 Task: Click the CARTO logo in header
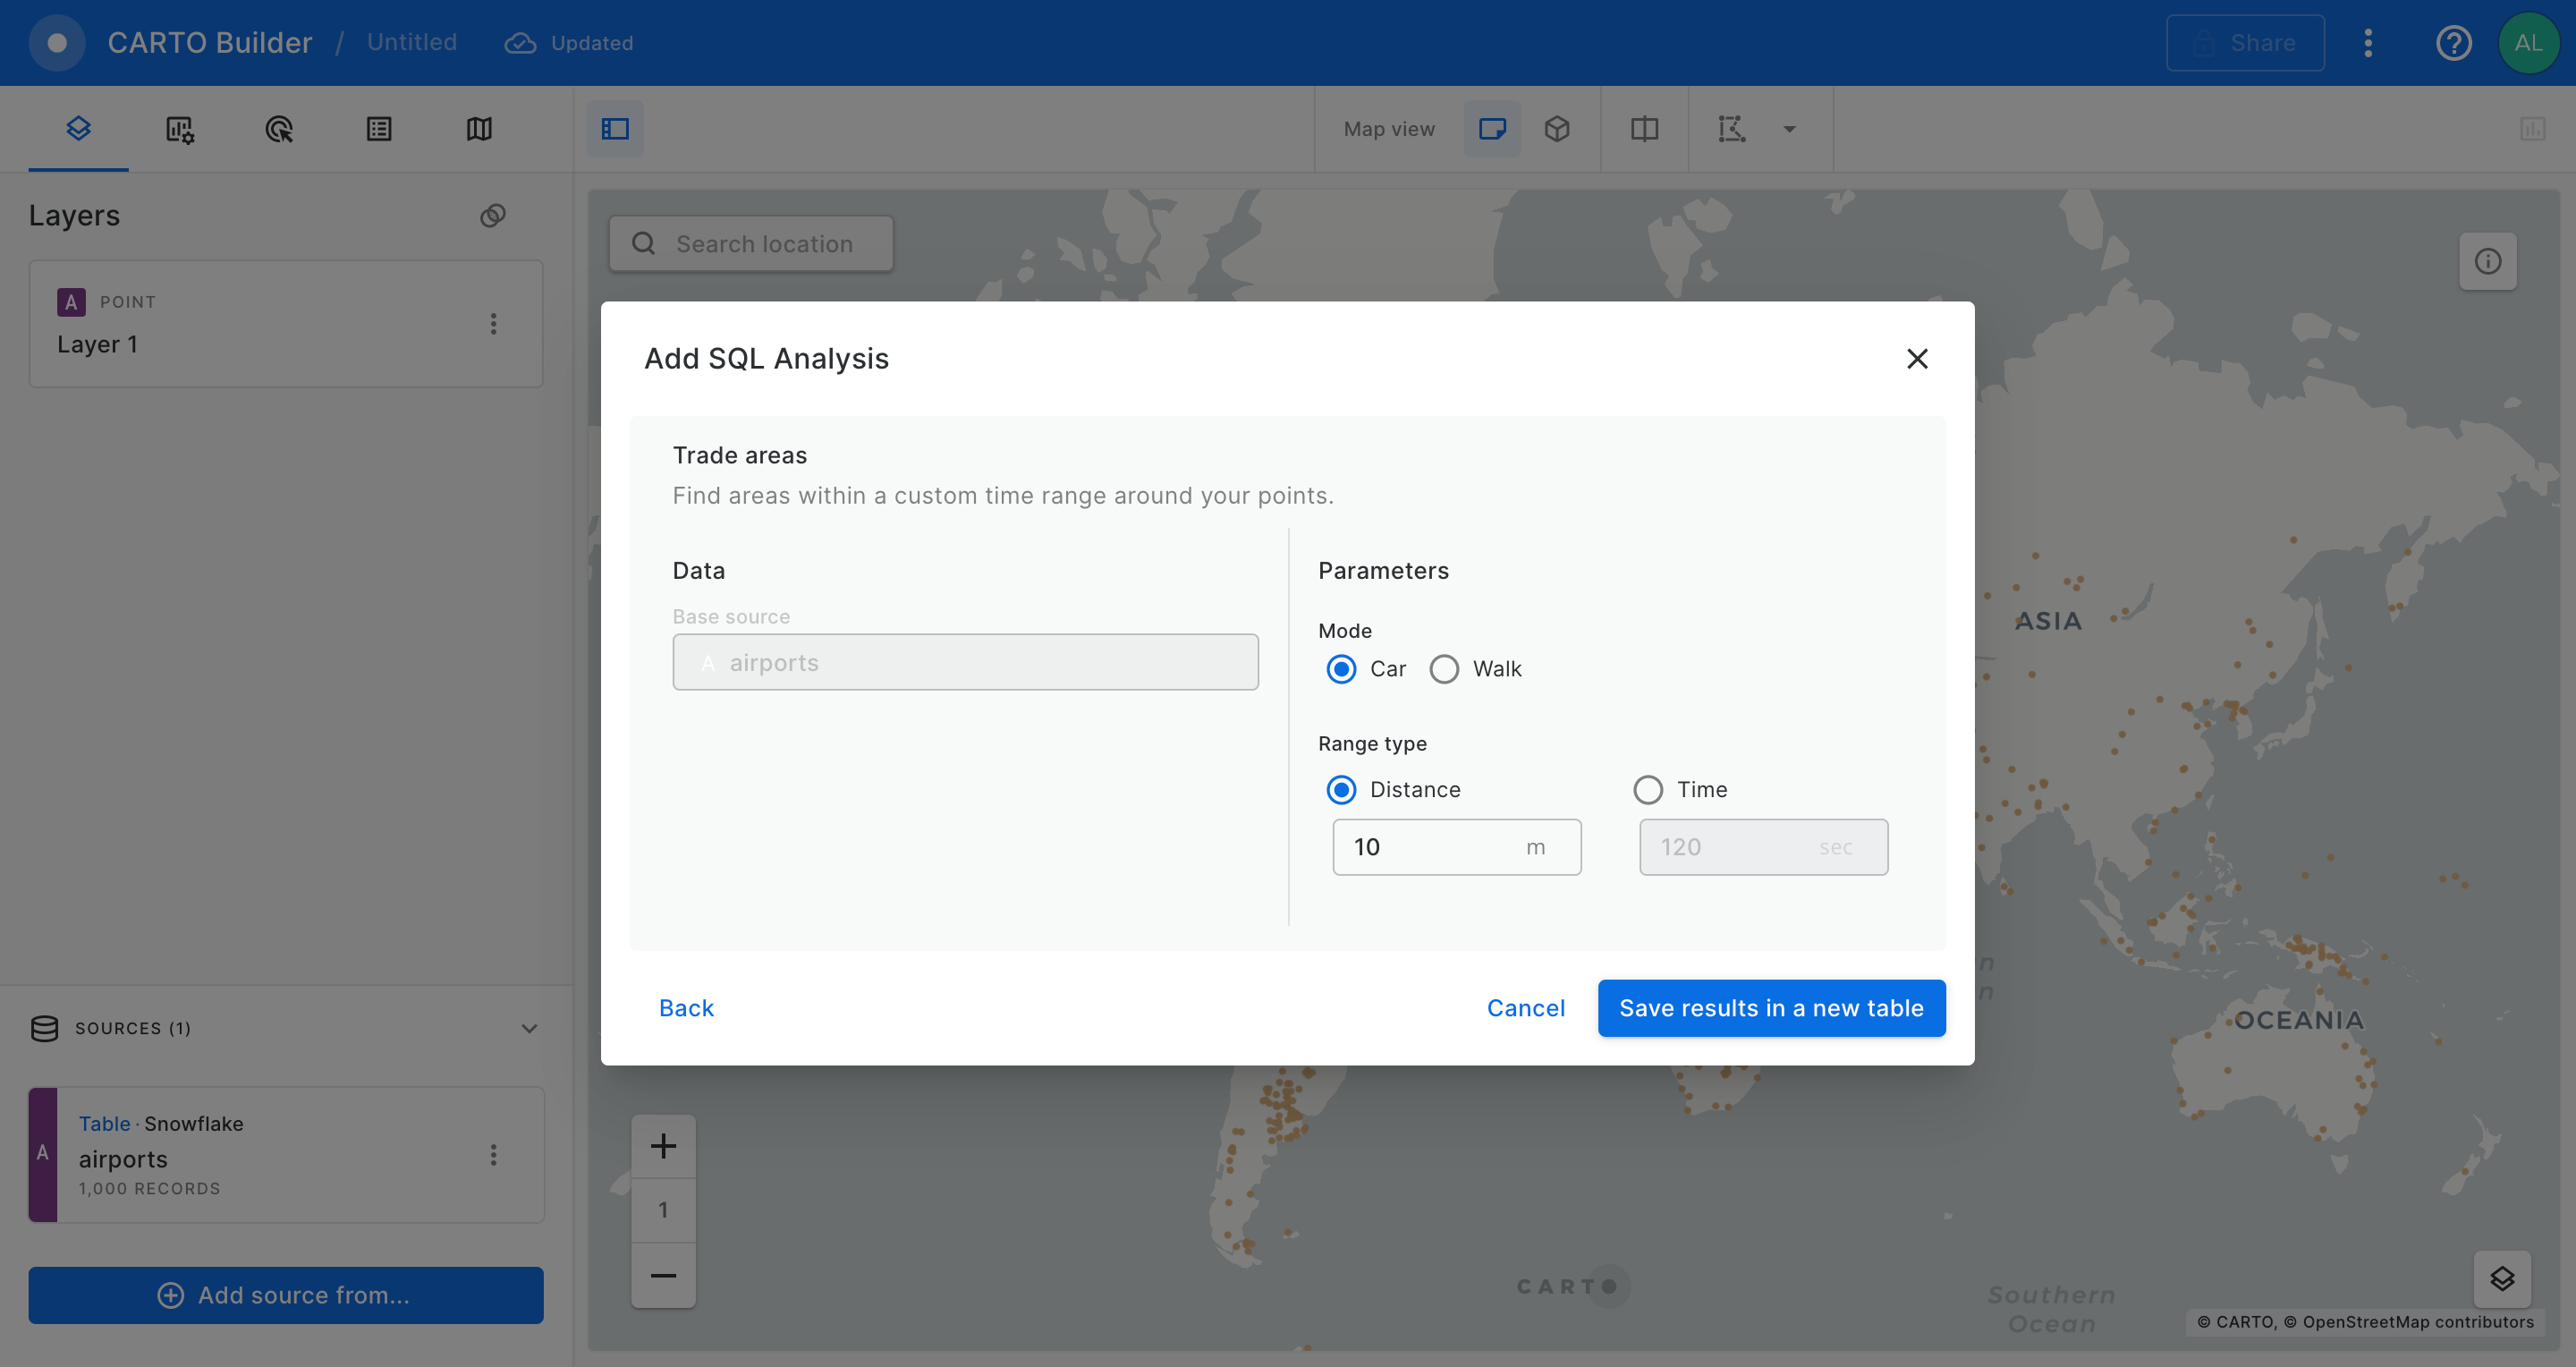click(57, 43)
